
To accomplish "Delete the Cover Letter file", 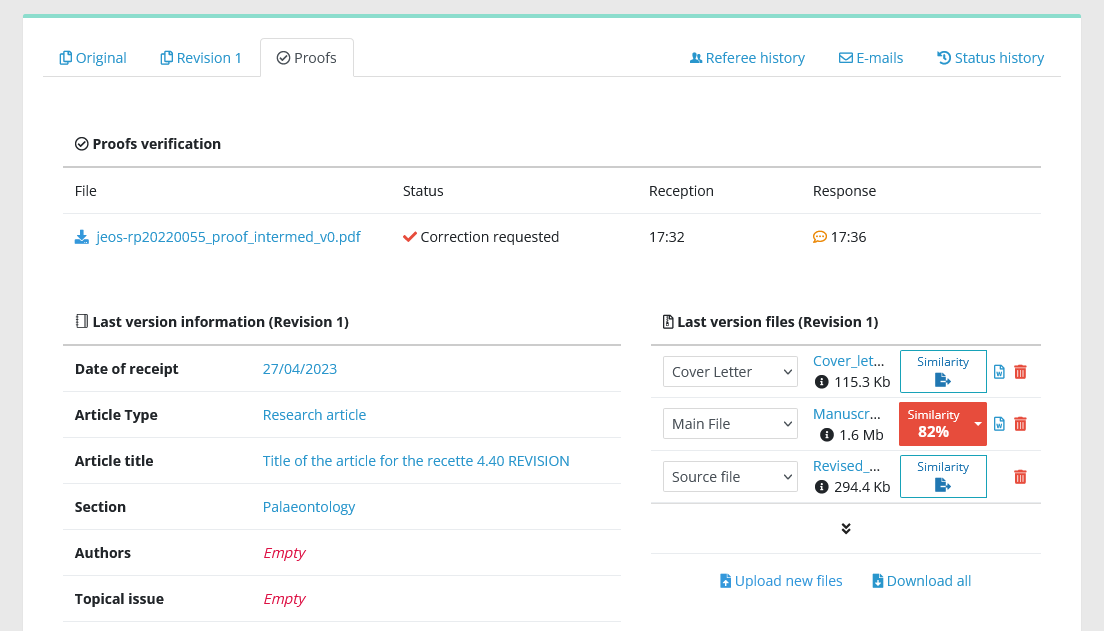I will (x=1020, y=372).
